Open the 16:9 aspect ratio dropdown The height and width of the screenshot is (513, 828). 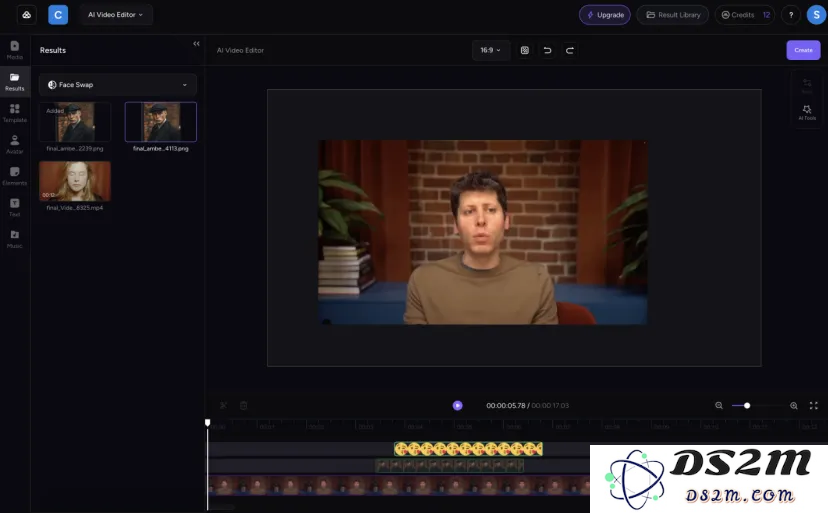click(491, 50)
